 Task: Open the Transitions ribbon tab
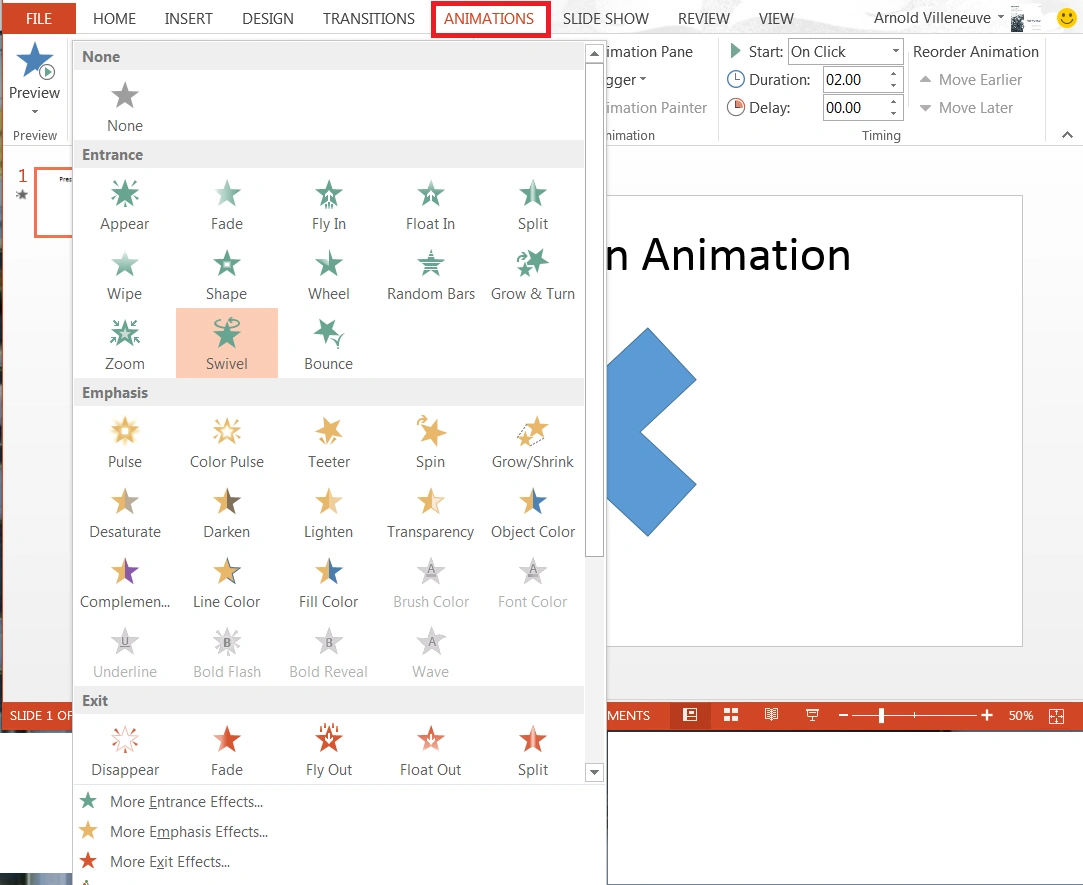368,19
